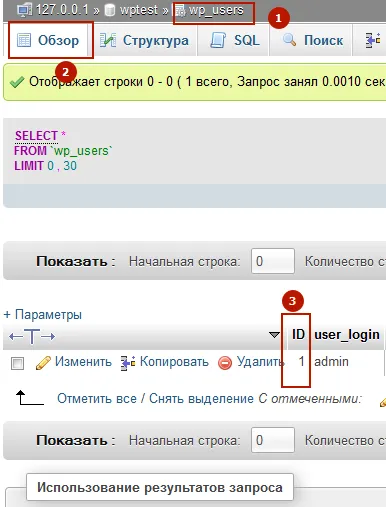Click the red delete icon in admin row
This screenshot has width=386, height=507.
click(225, 363)
